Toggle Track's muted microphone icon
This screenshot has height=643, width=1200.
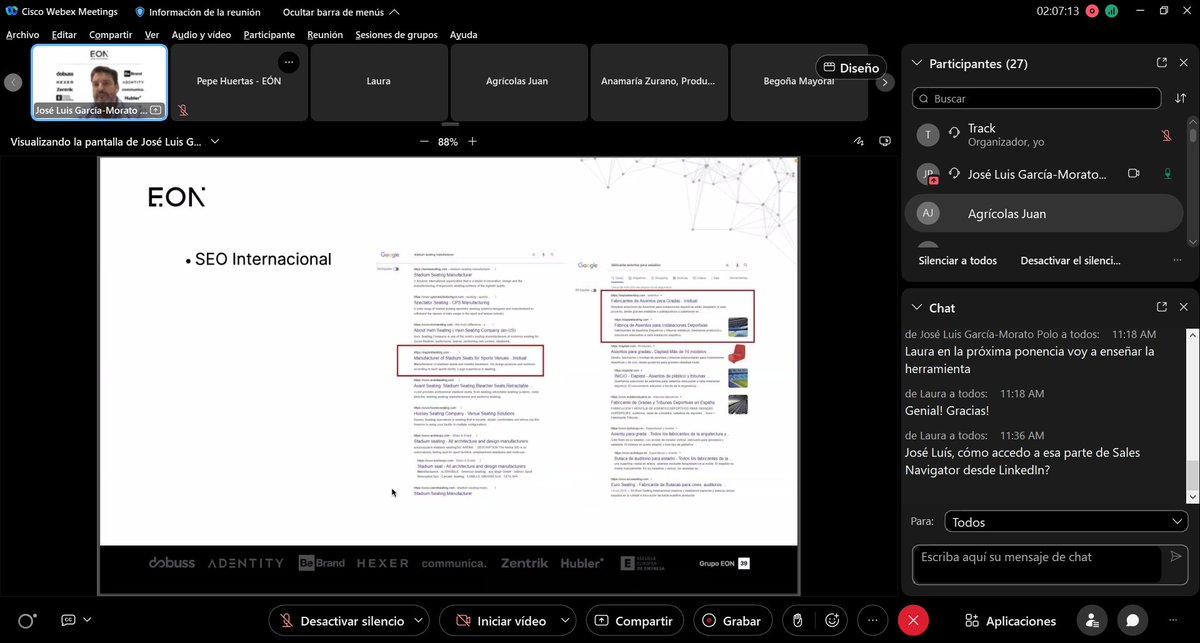[1166, 135]
